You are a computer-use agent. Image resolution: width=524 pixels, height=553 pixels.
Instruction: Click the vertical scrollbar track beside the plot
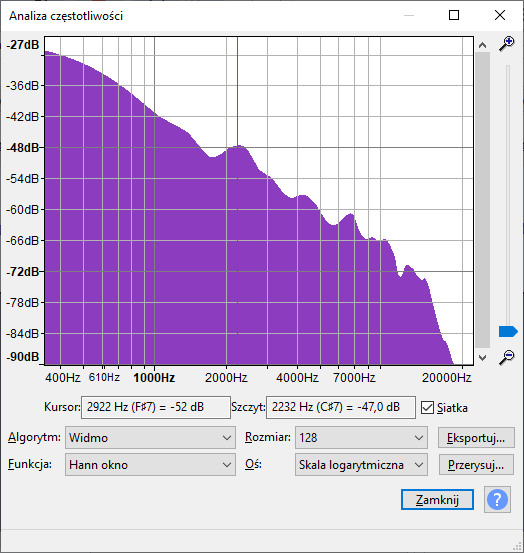(482, 200)
